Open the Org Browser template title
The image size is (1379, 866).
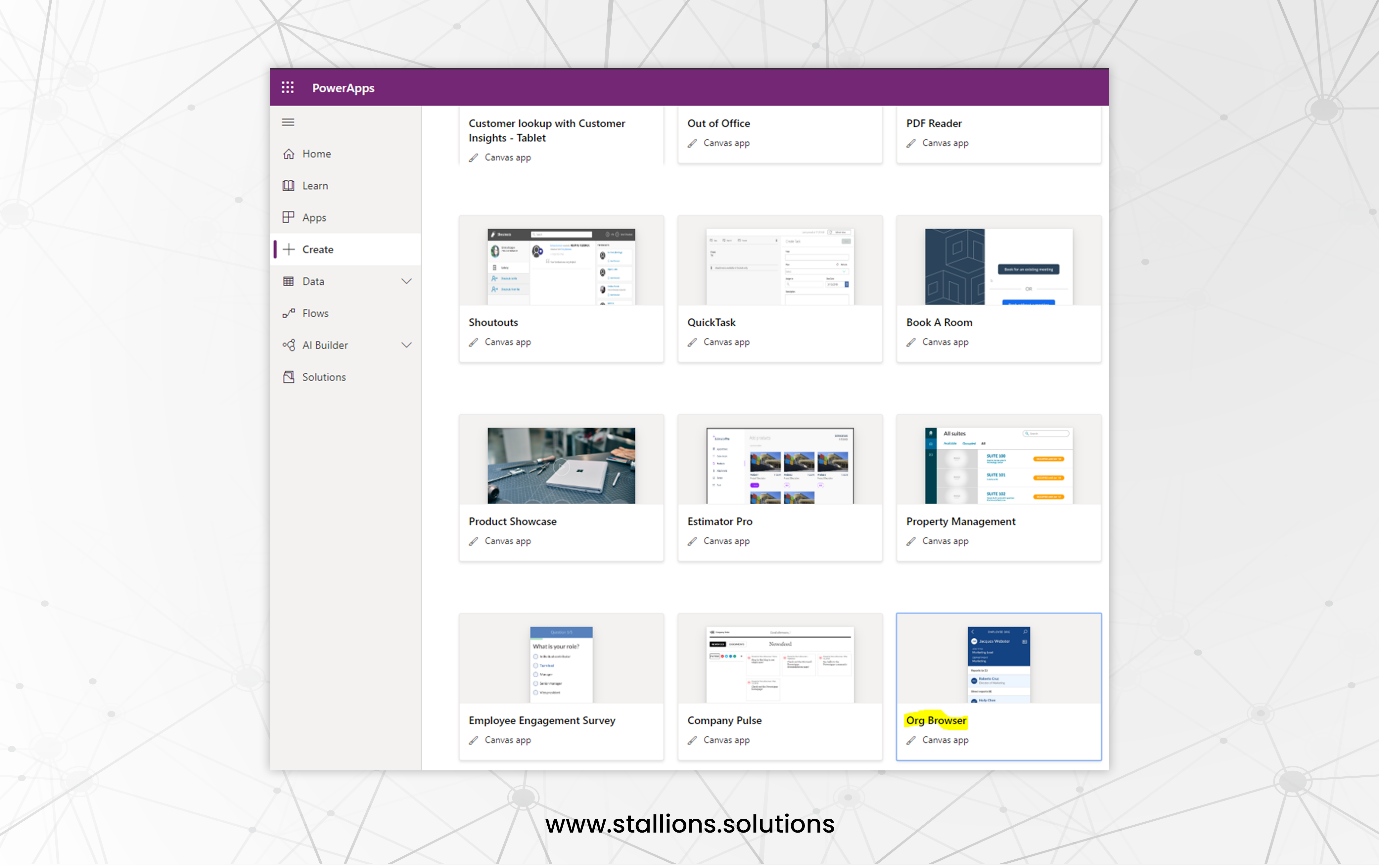click(x=937, y=721)
